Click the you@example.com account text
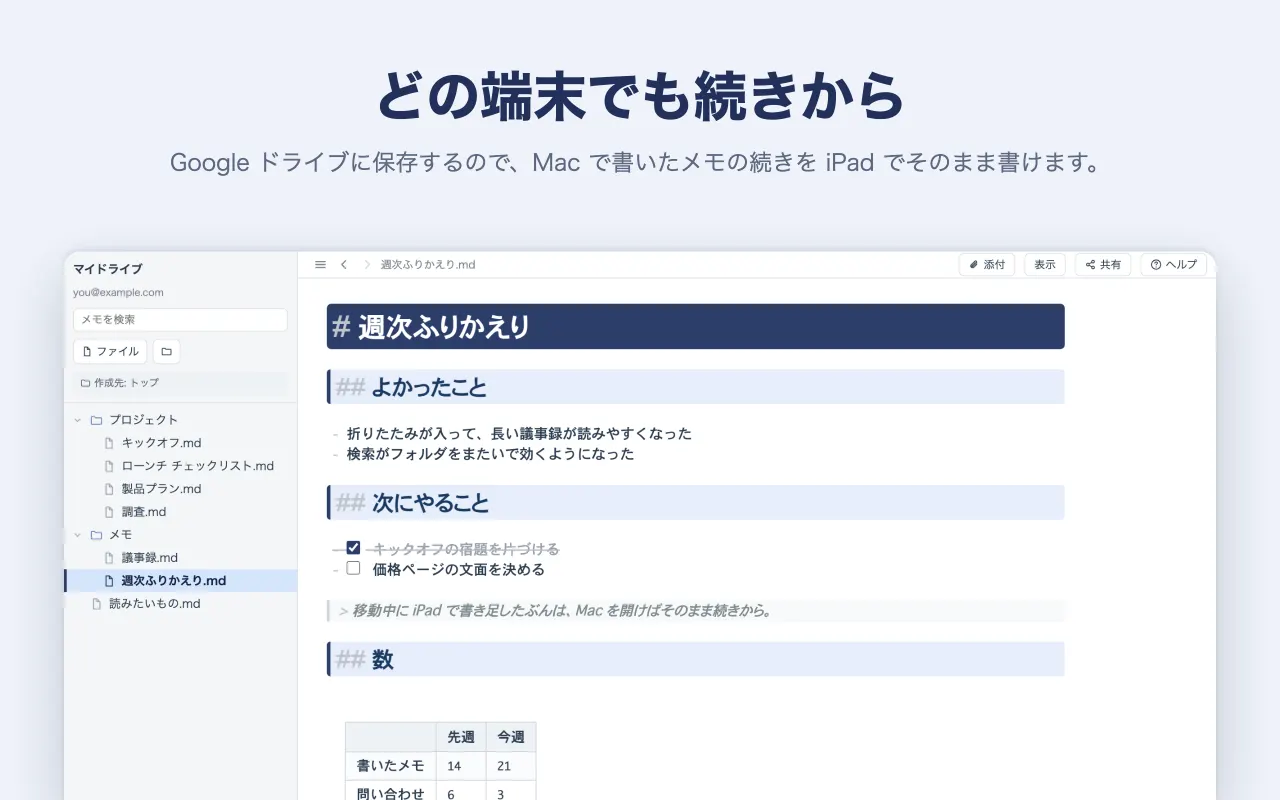This screenshot has height=800, width=1280. (x=118, y=293)
